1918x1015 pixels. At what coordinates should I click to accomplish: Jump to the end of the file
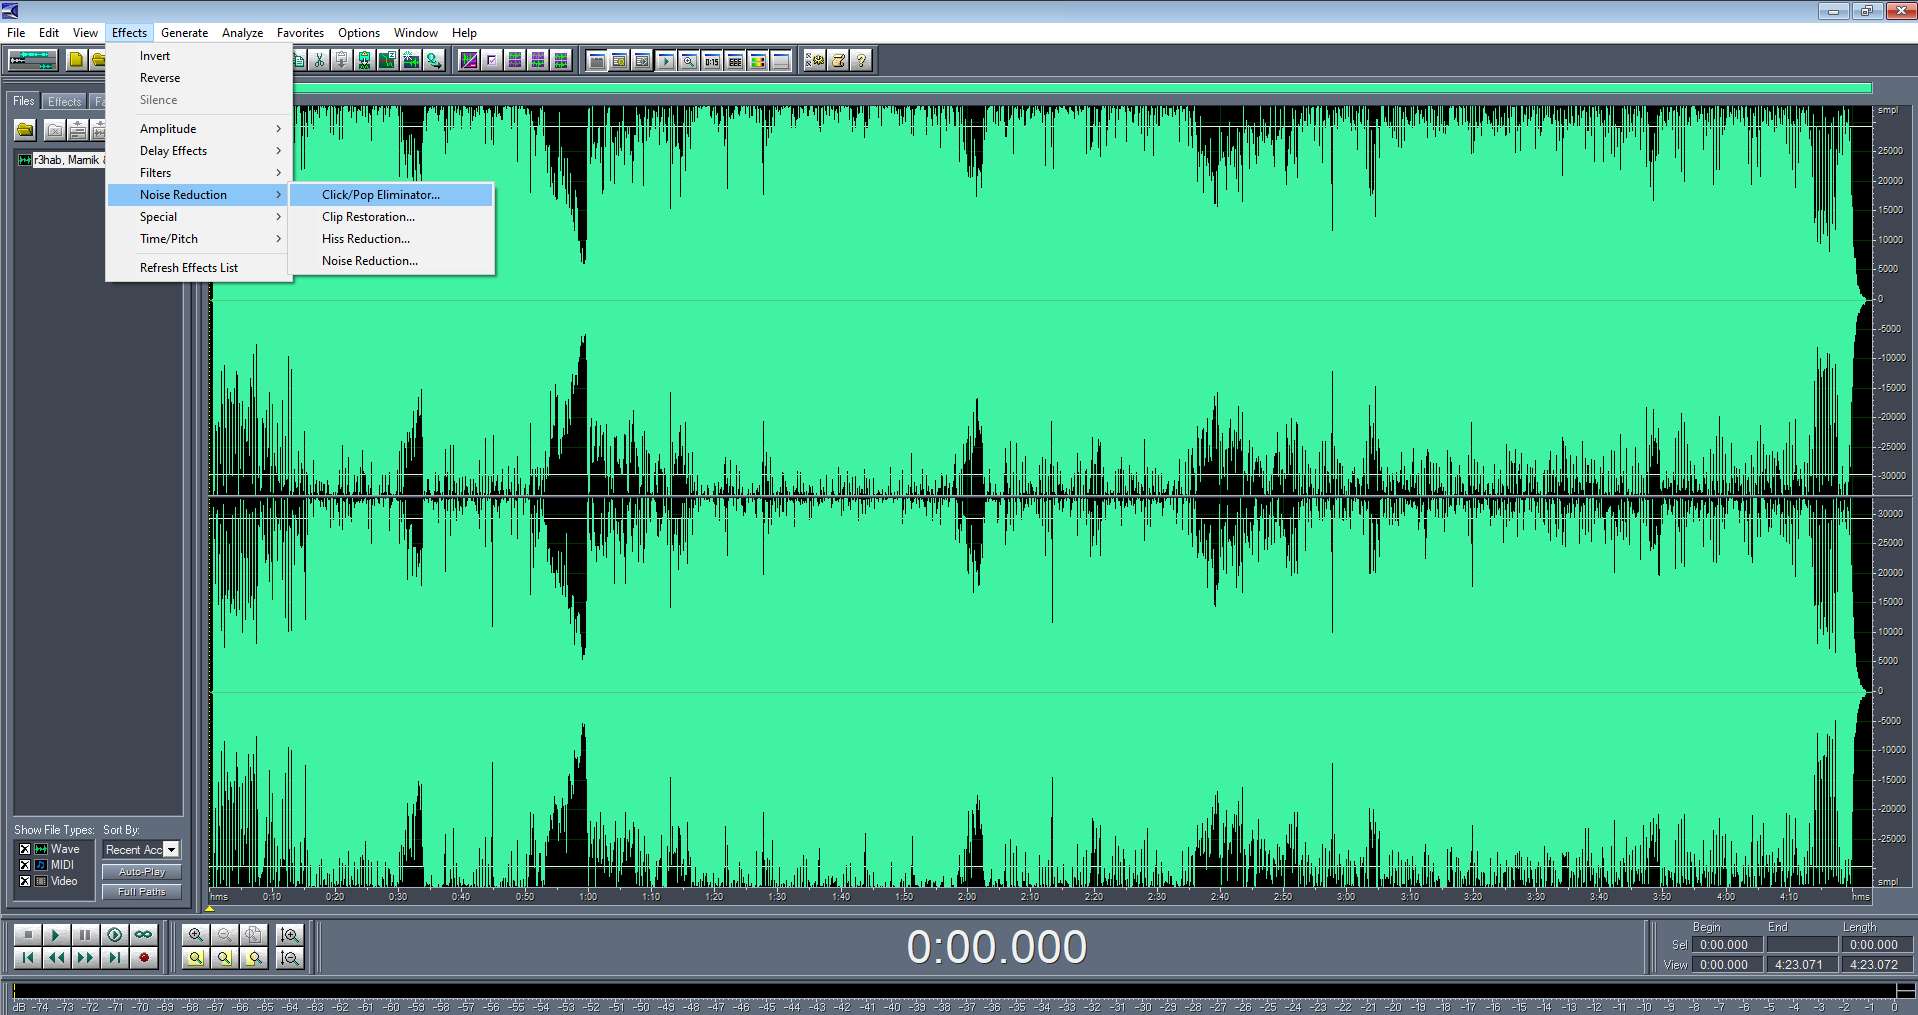pos(114,957)
